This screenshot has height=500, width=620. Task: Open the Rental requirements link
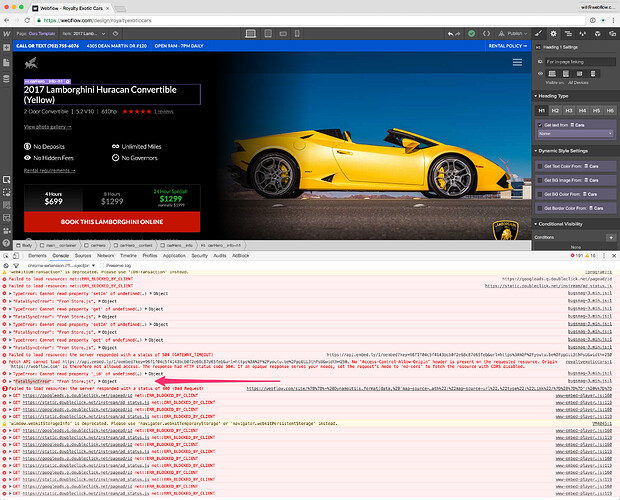coord(49,171)
